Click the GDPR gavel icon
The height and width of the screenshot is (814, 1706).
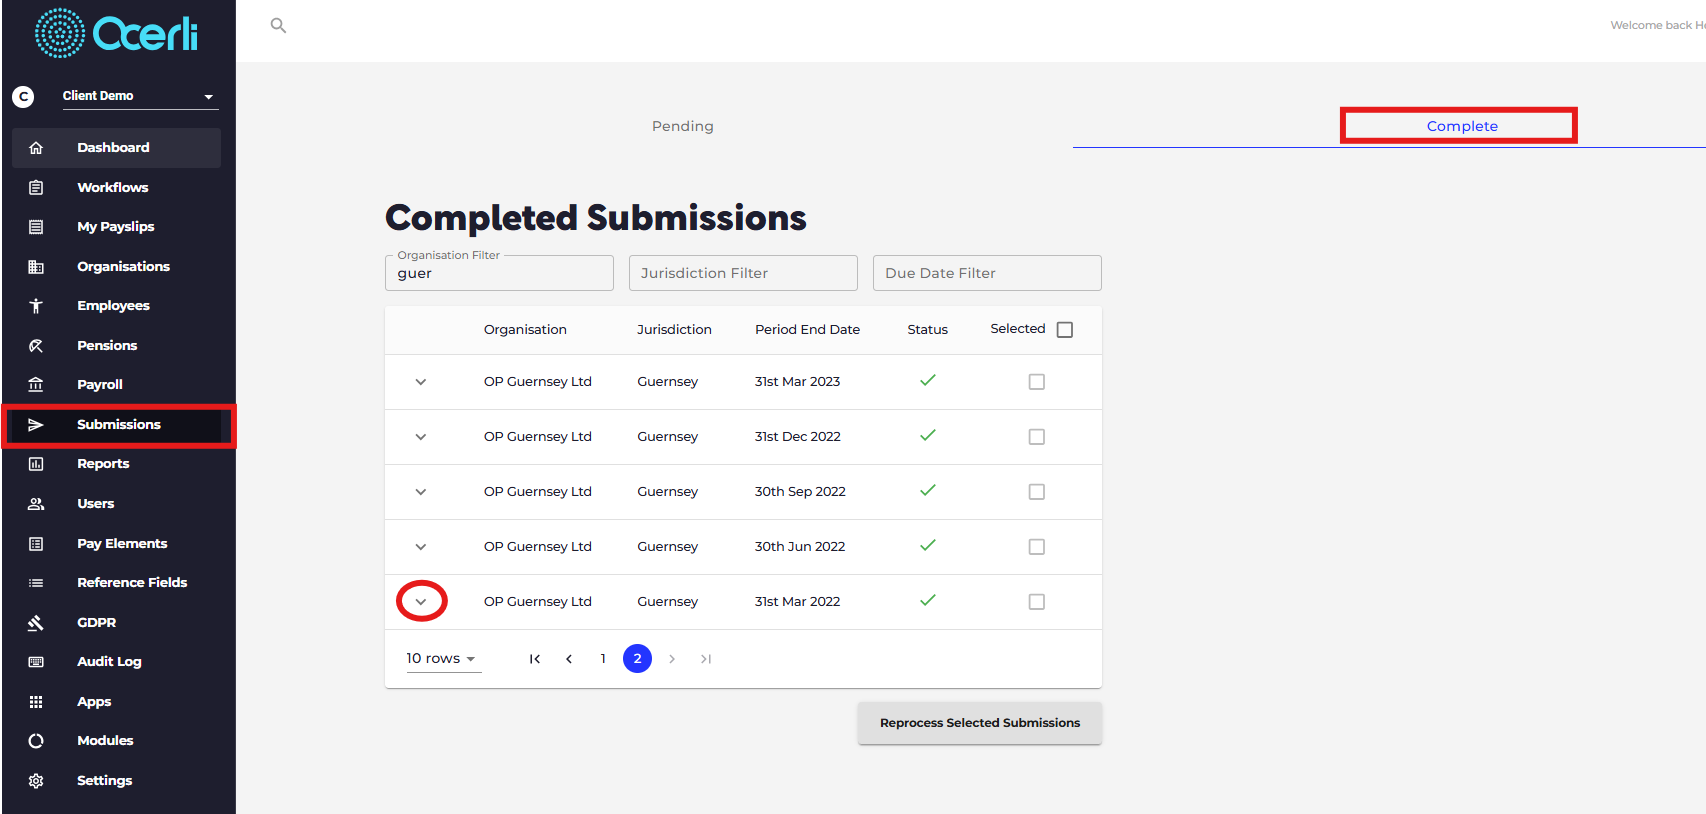point(36,623)
